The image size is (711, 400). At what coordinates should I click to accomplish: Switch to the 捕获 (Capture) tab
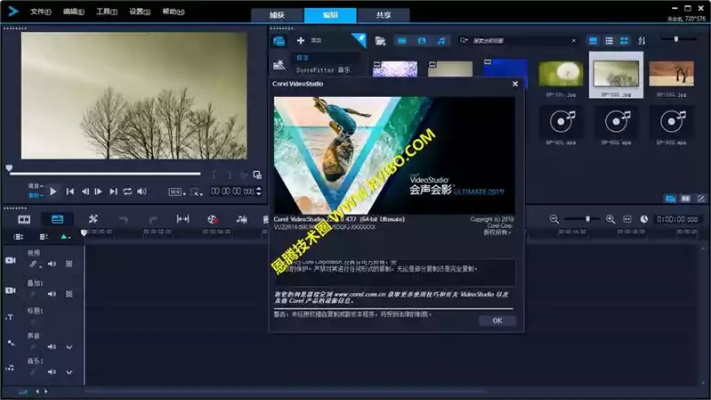tap(277, 15)
